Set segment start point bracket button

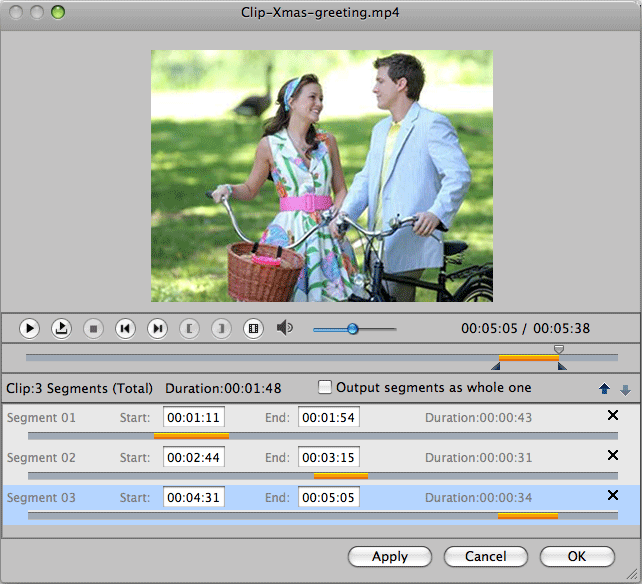click(x=189, y=328)
